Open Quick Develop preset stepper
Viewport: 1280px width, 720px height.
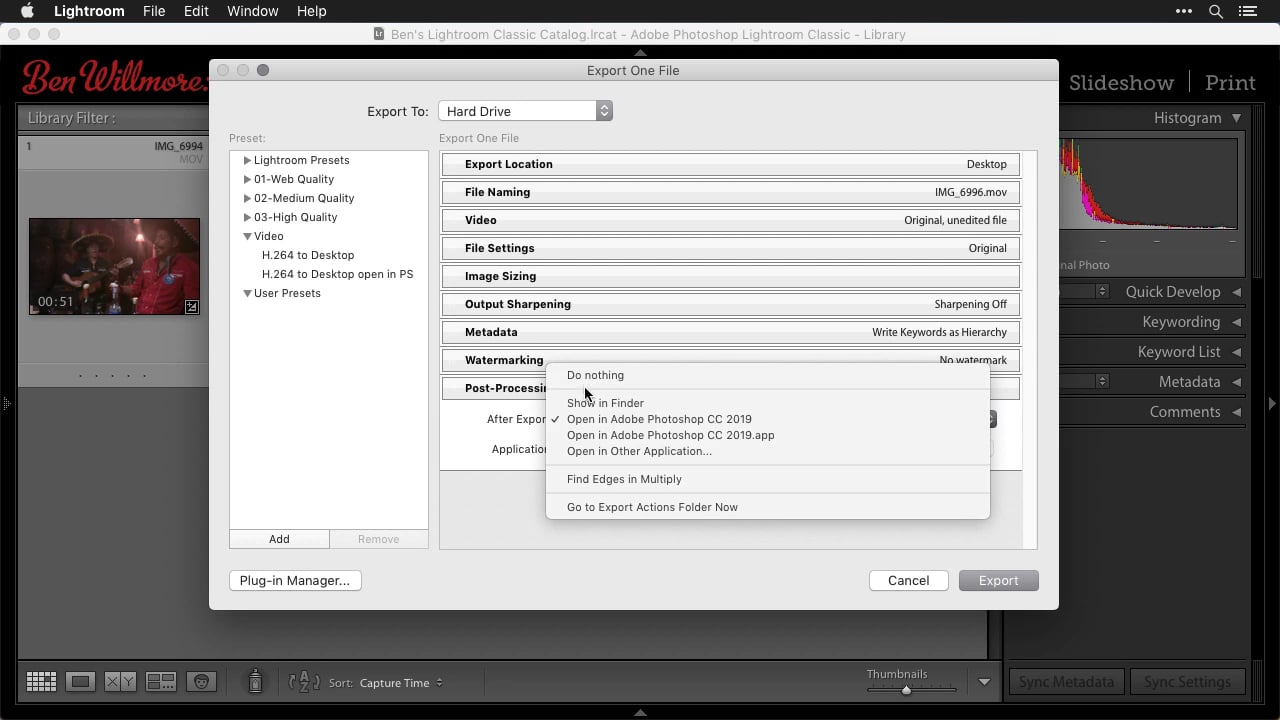coord(1102,291)
